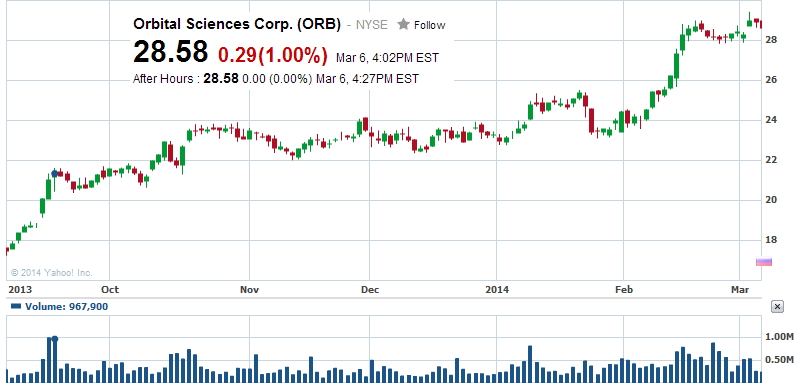Viewport: 807px width, 386px height.
Task: Select the 2014 label on time axis
Action: click(497, 290)
